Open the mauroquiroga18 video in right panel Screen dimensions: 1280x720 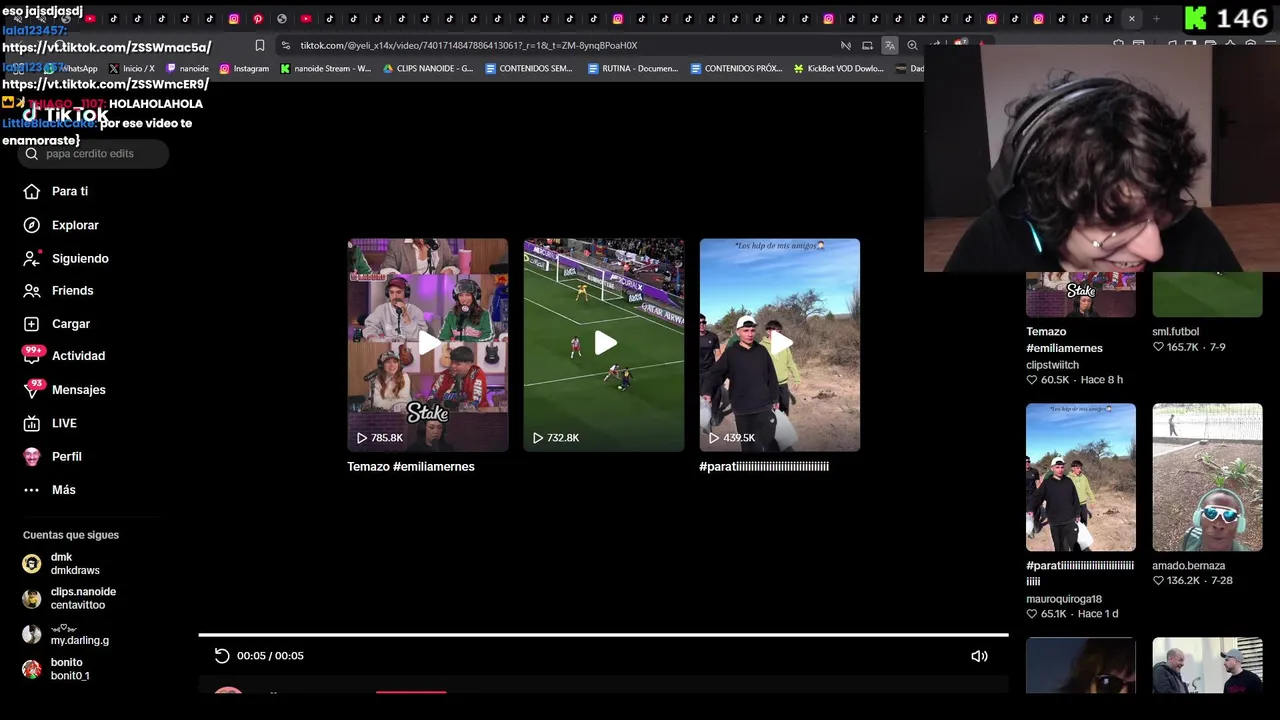pyautogui.click(x=1081, y=477)
